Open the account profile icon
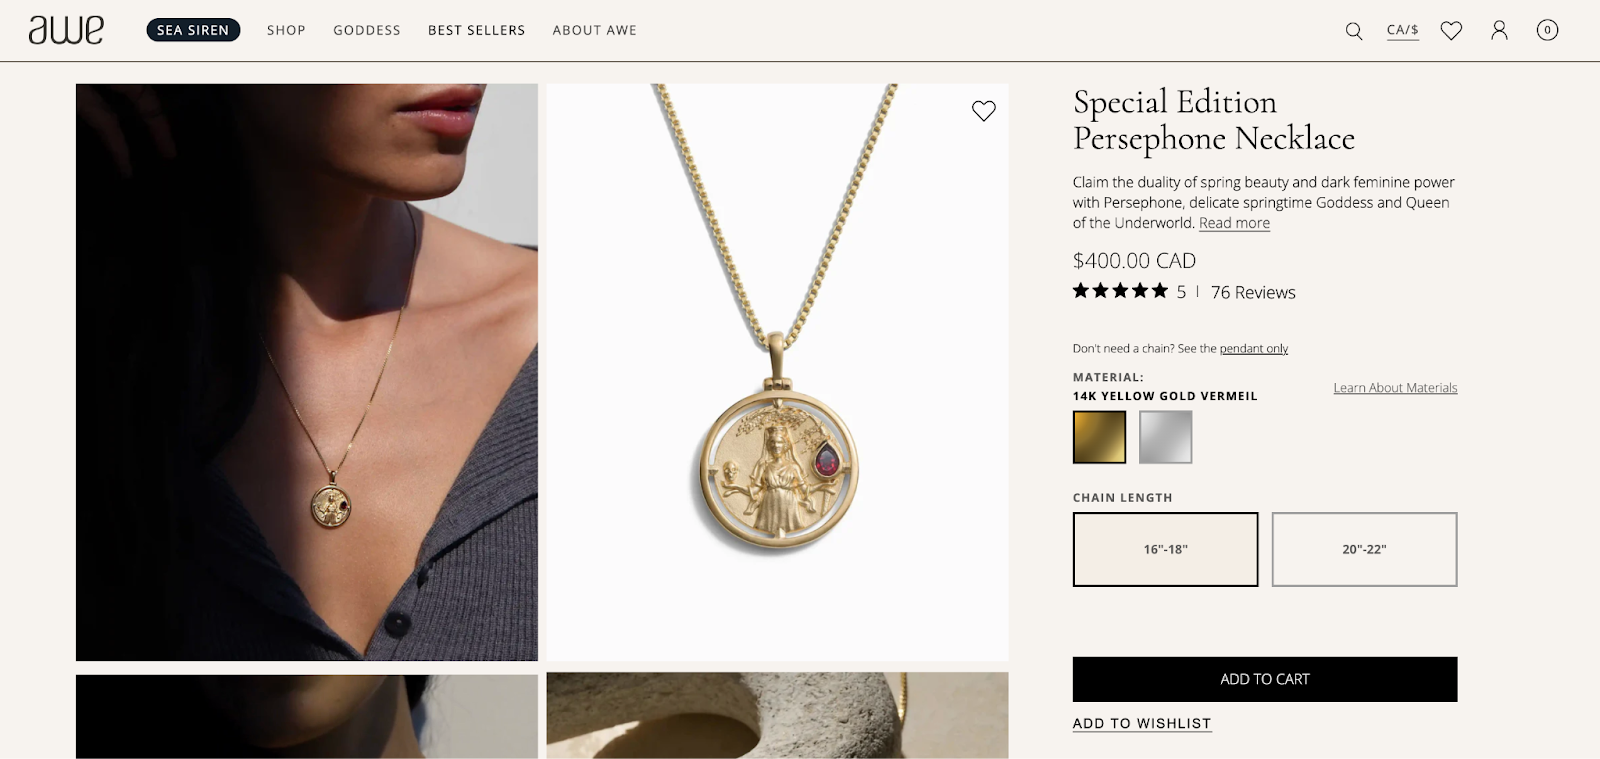This screenshot has width=1600, height=759. (x=1499, y=31)
